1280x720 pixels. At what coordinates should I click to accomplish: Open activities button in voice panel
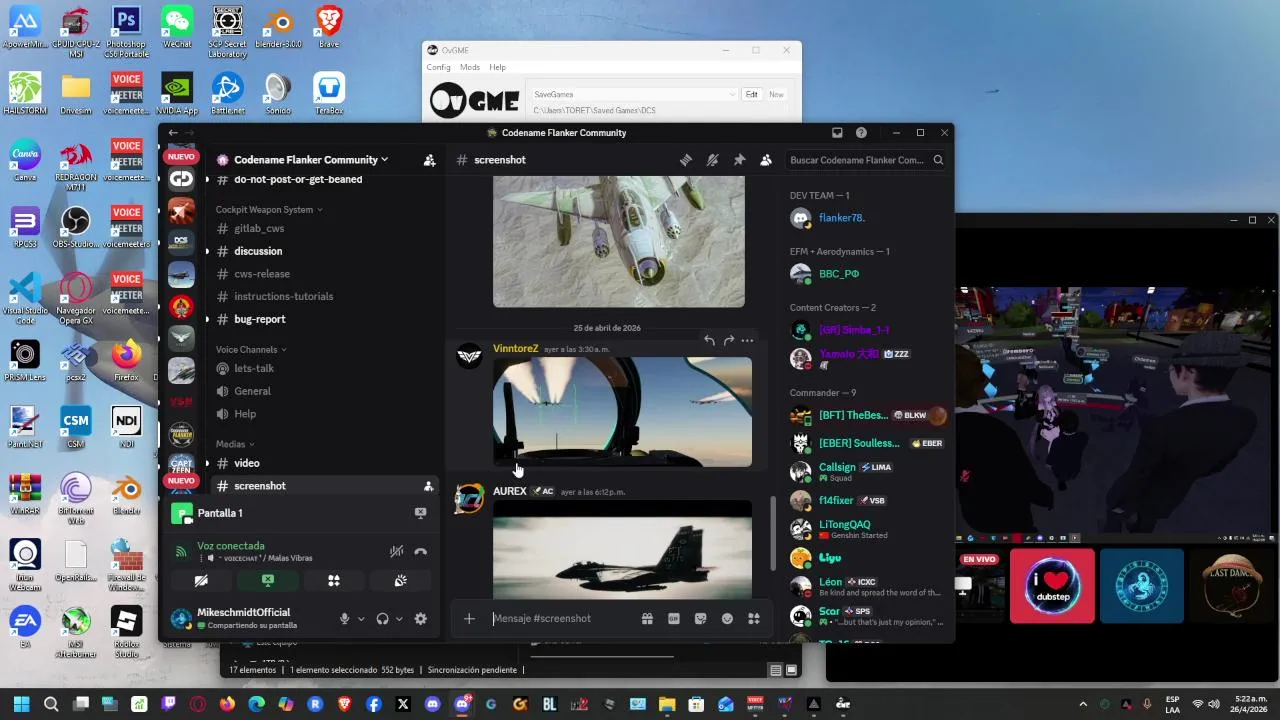click(334, 580)
